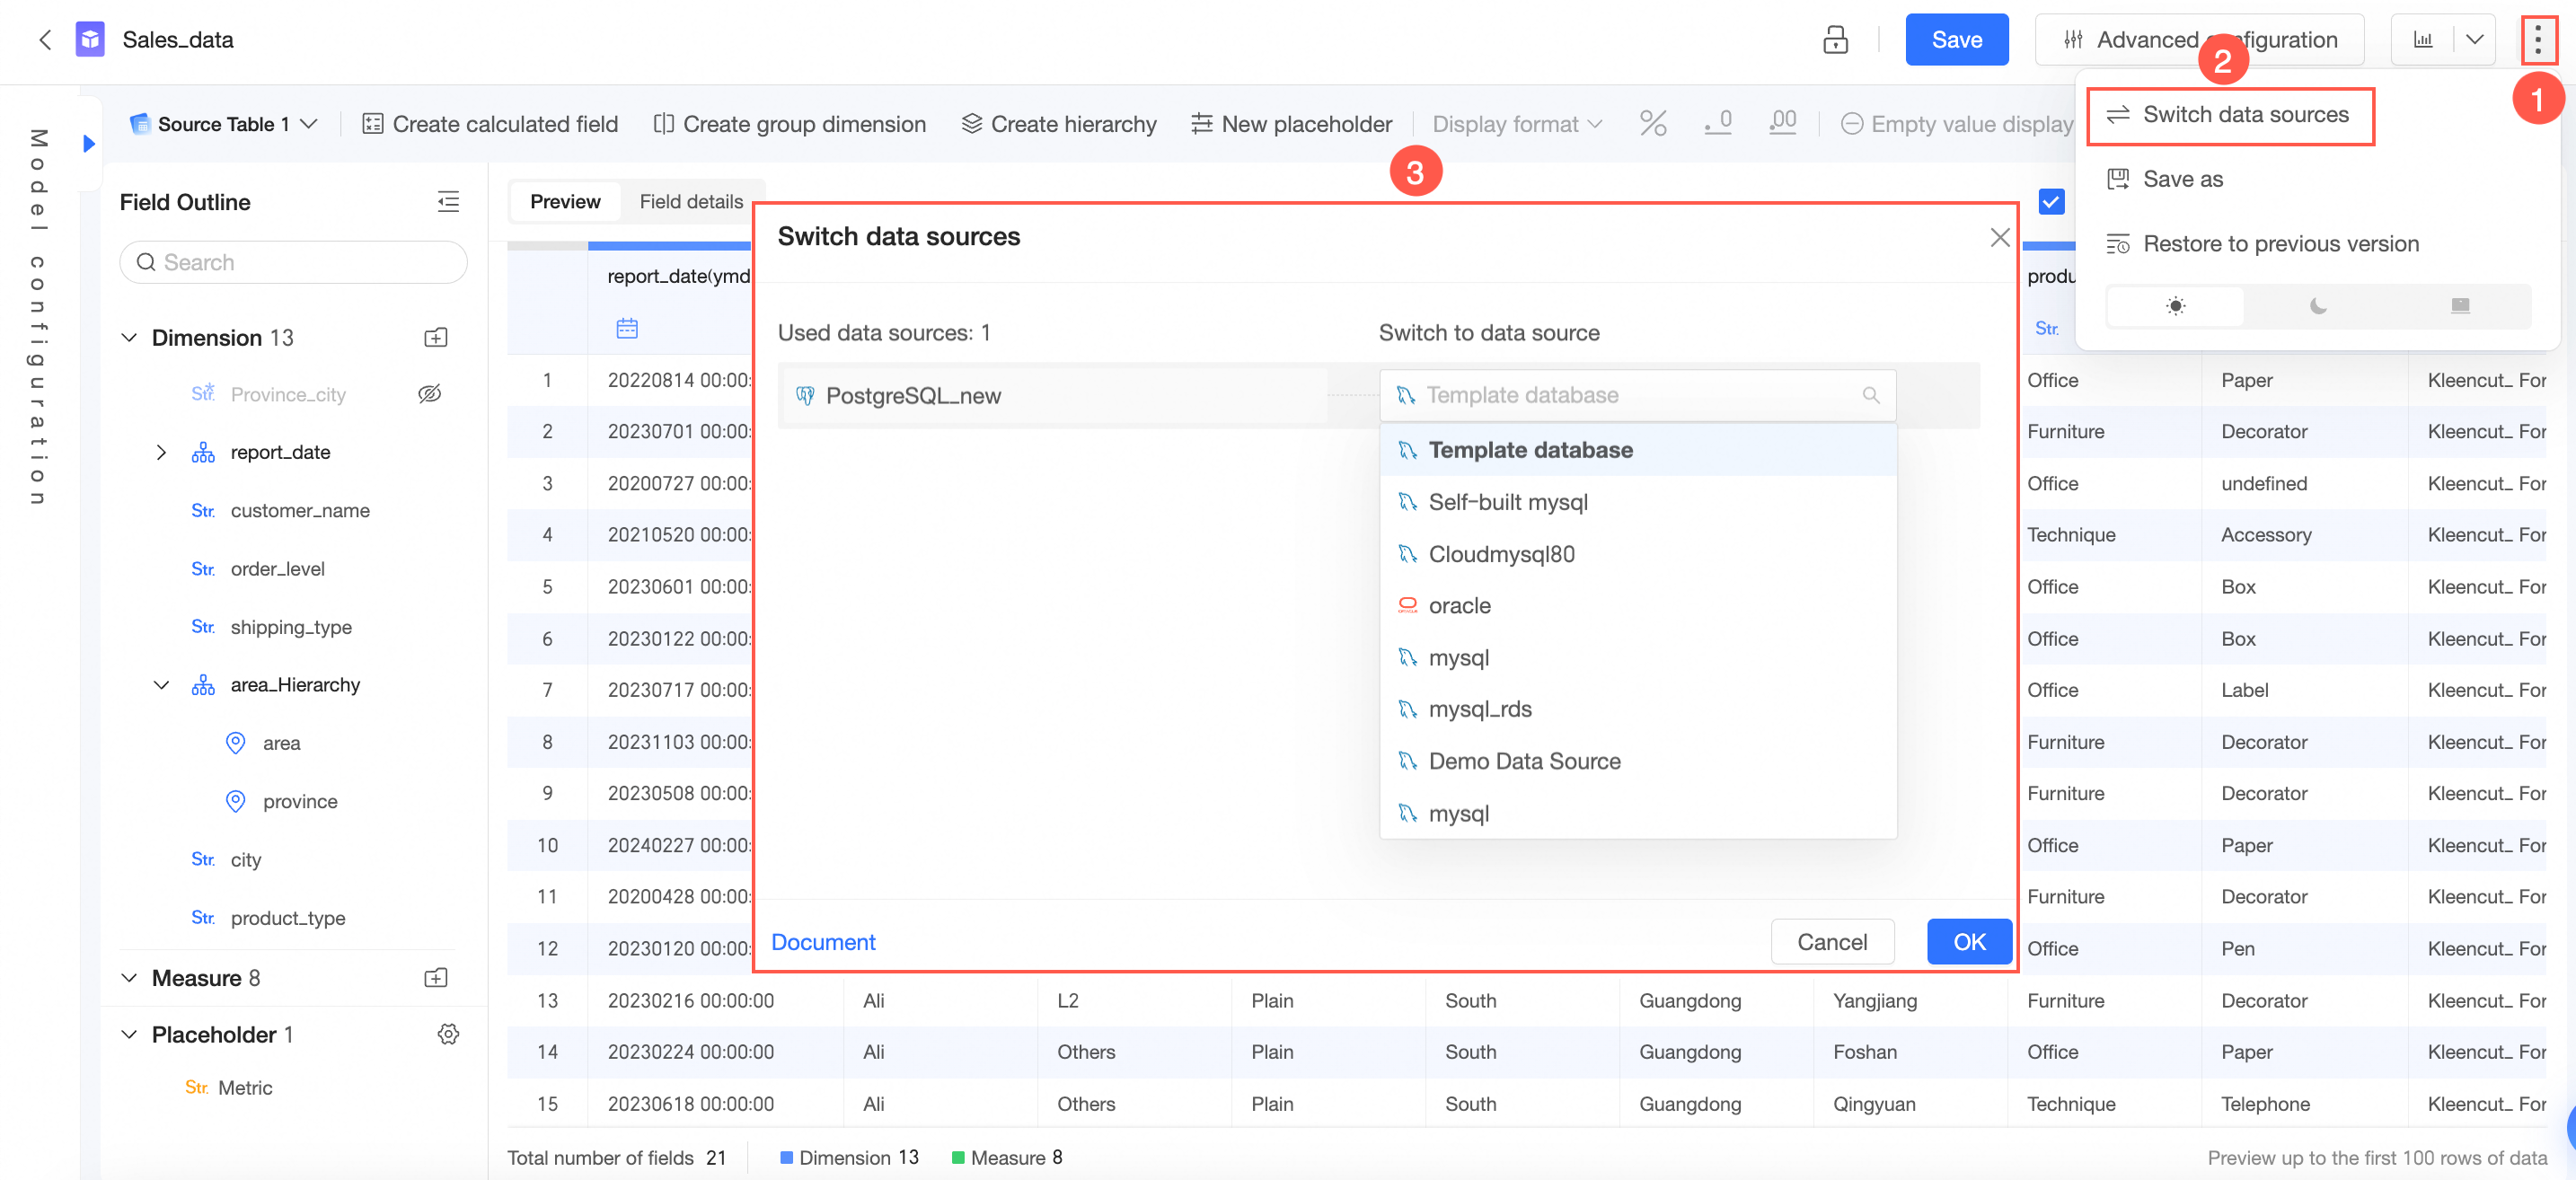The width and height of the screenshot is (2576, 1180).
Task: Open the Document link
Action: click(822, 942)
